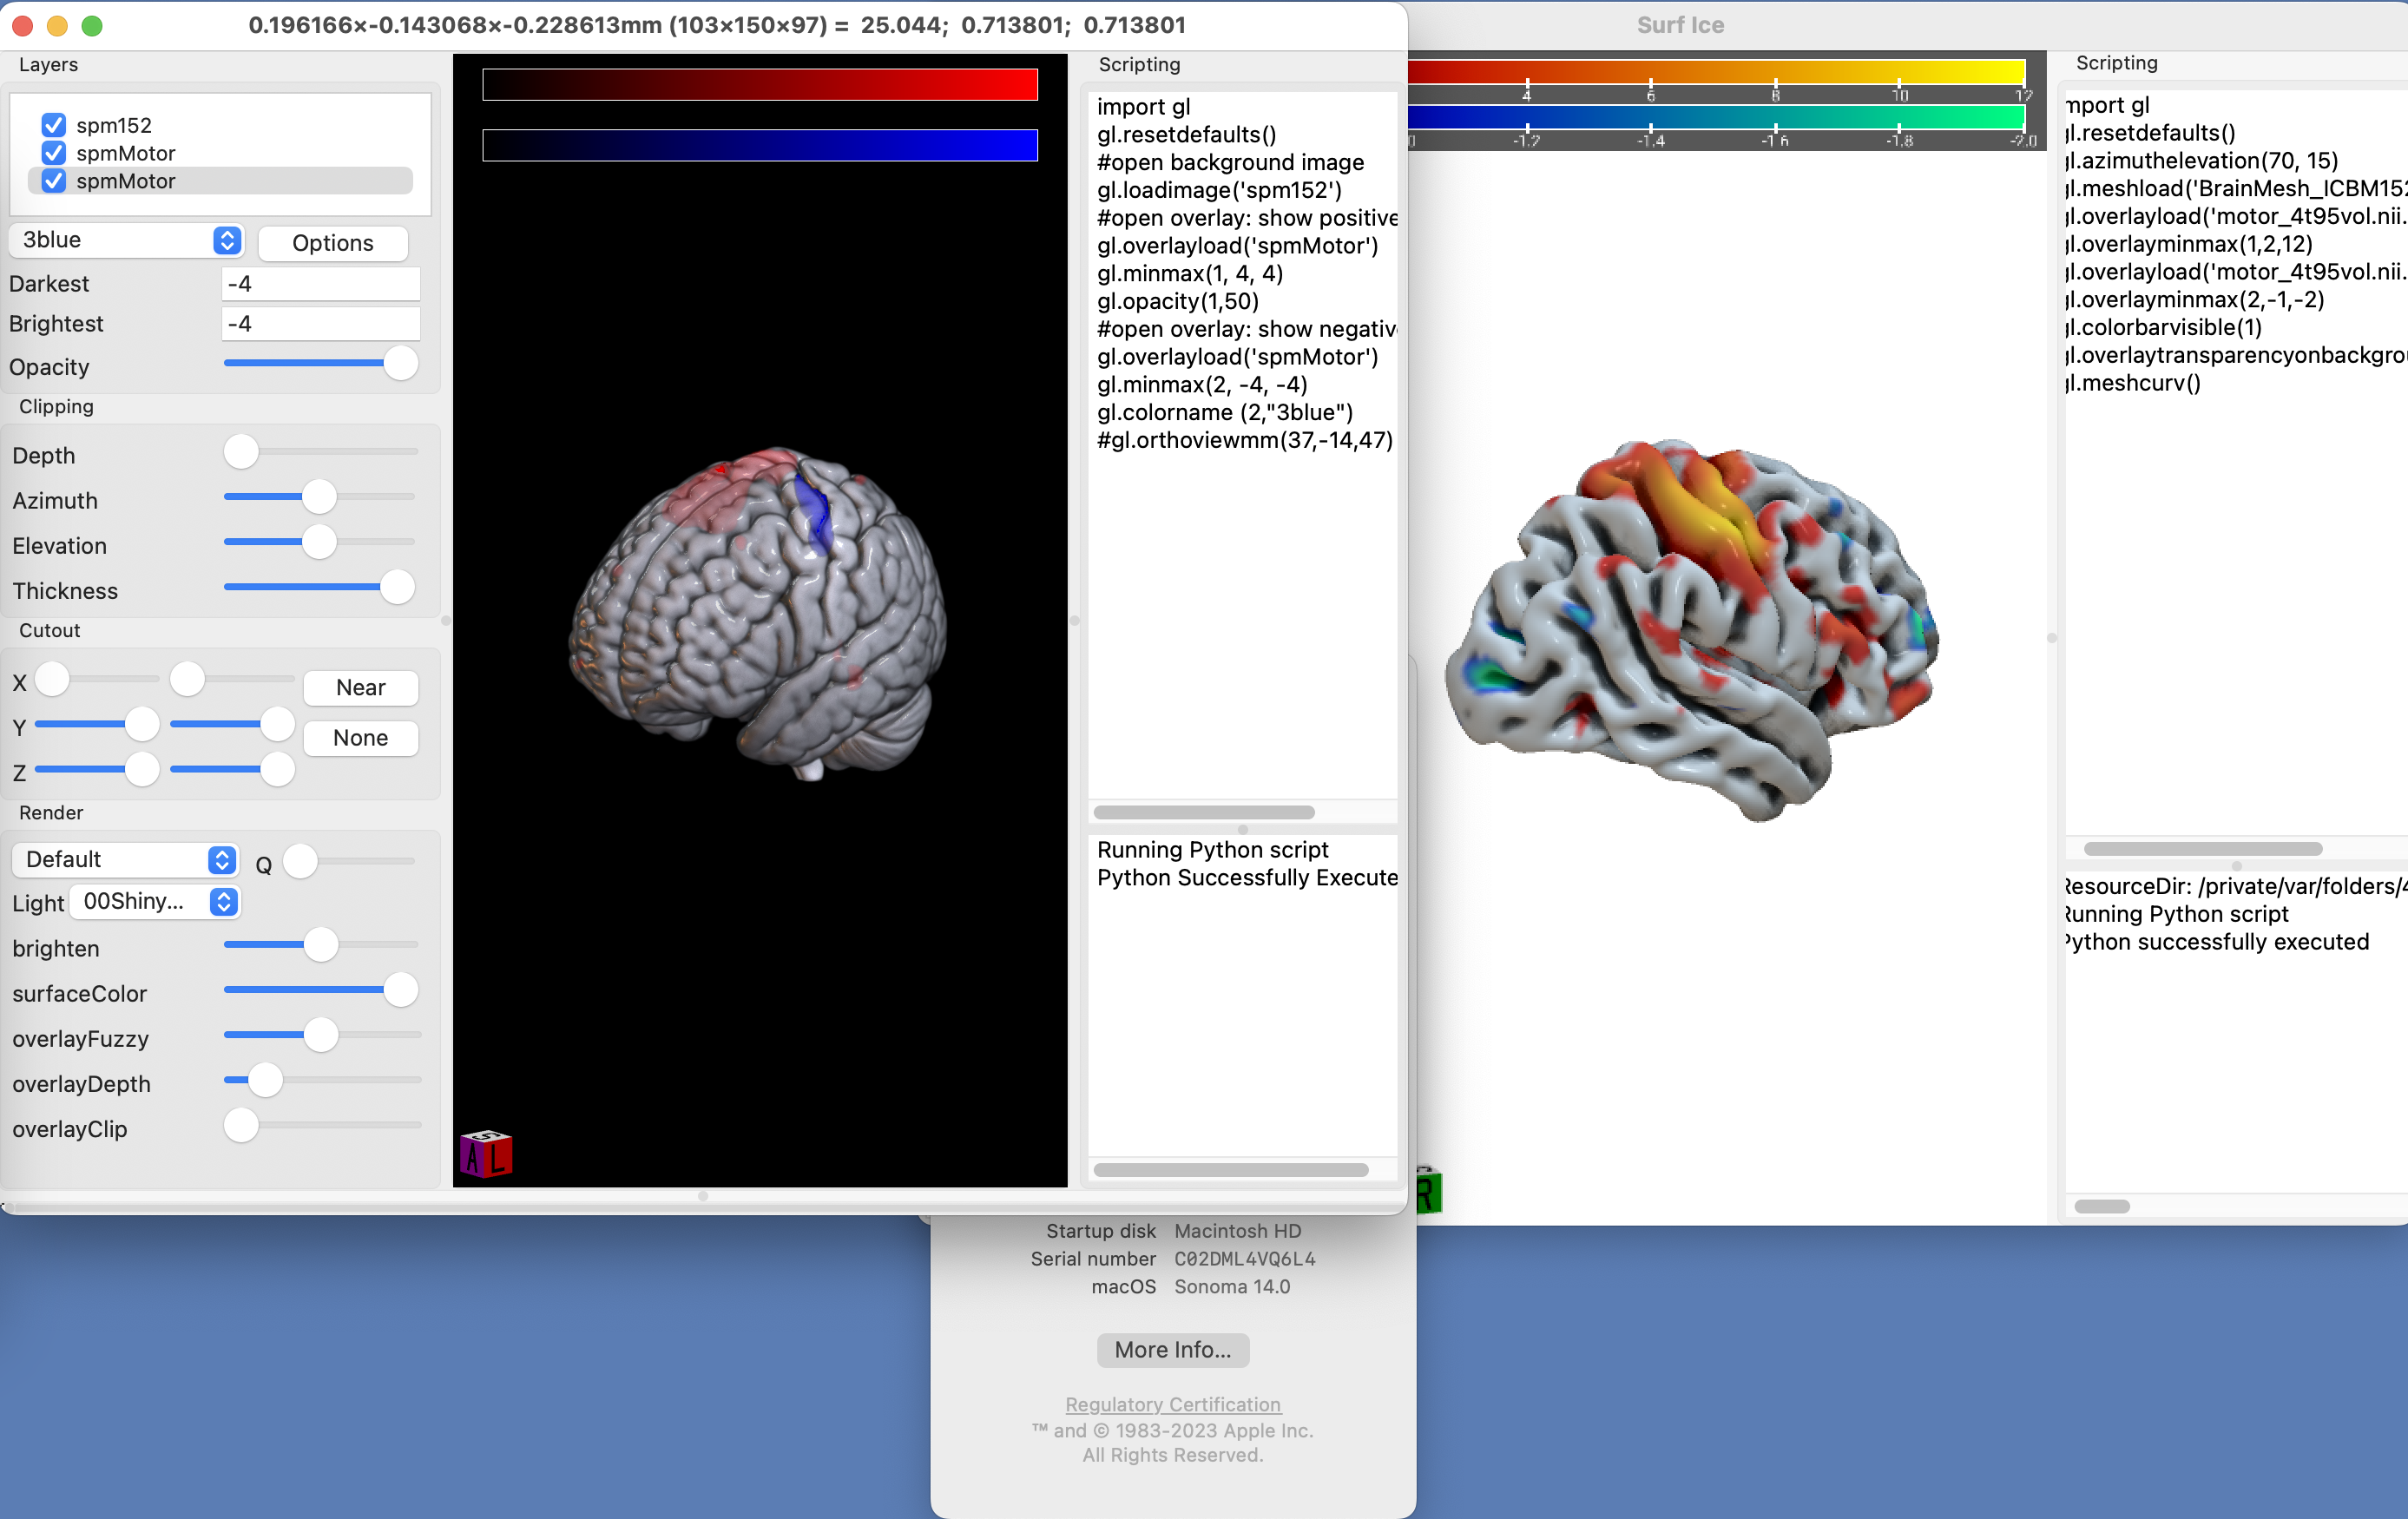The height and width of the screenshot is (1519, 2408).
Task: Open the Regulatory Certification link
Action: (1172, 1404)
